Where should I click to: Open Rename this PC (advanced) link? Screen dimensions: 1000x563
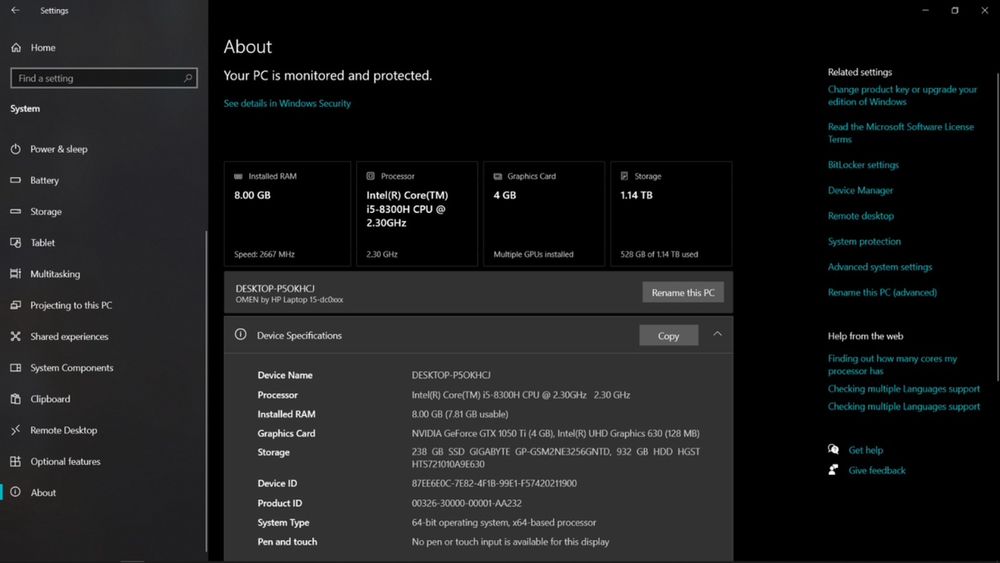tap(882, 292)
